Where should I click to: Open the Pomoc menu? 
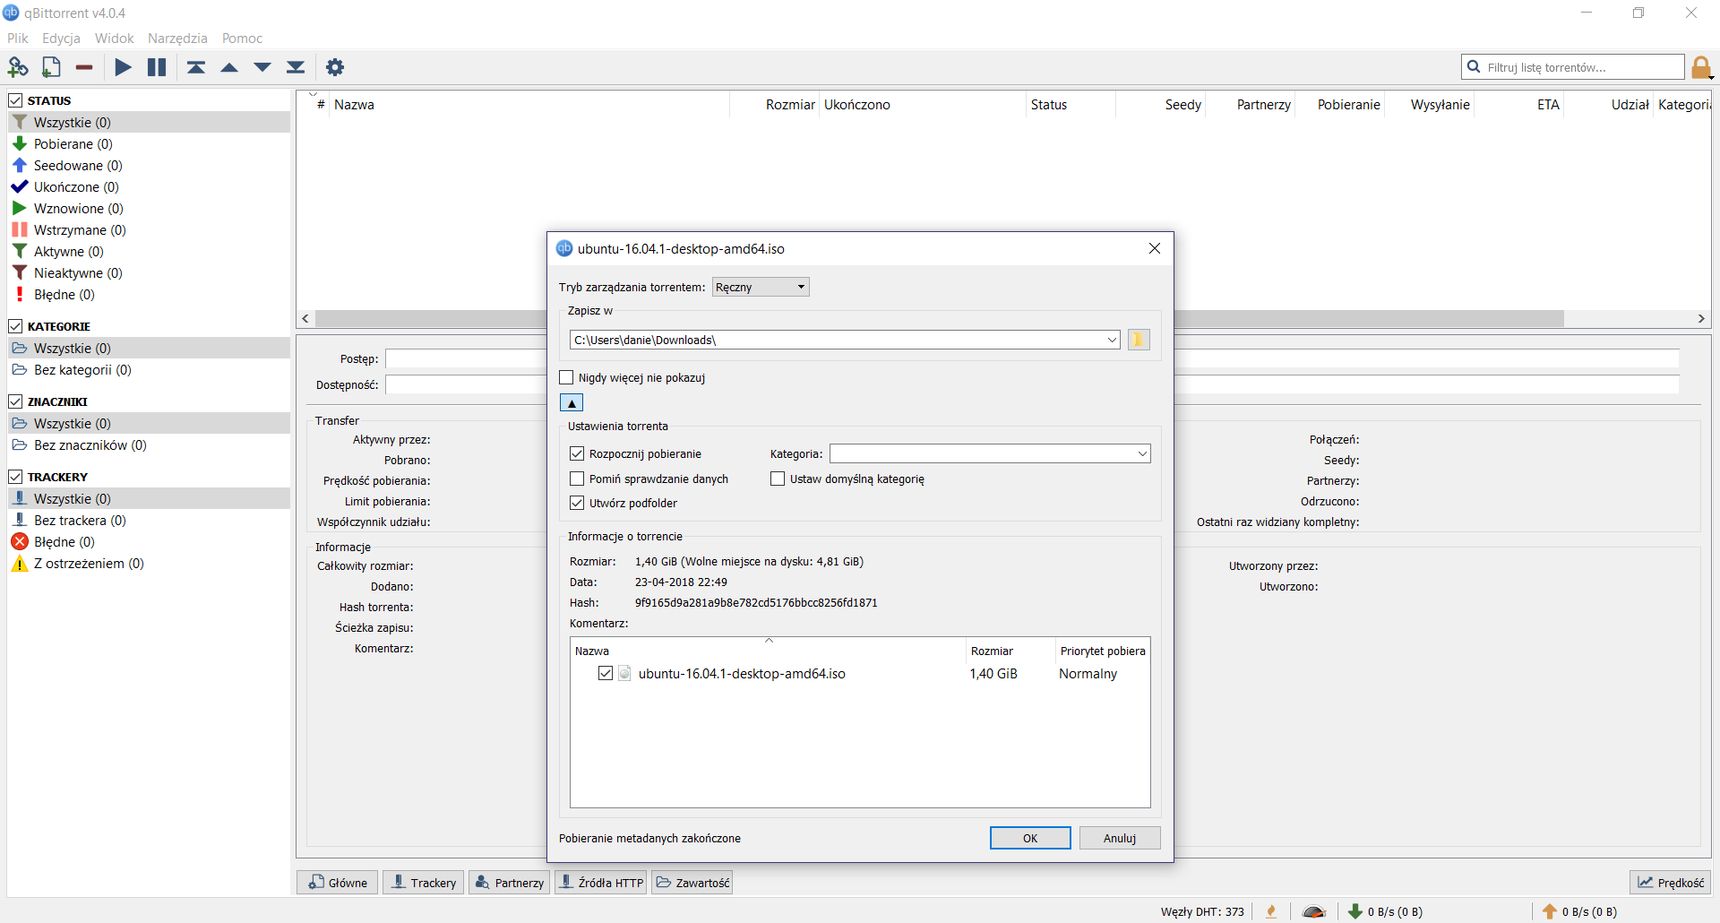click(x=242, y=38)
